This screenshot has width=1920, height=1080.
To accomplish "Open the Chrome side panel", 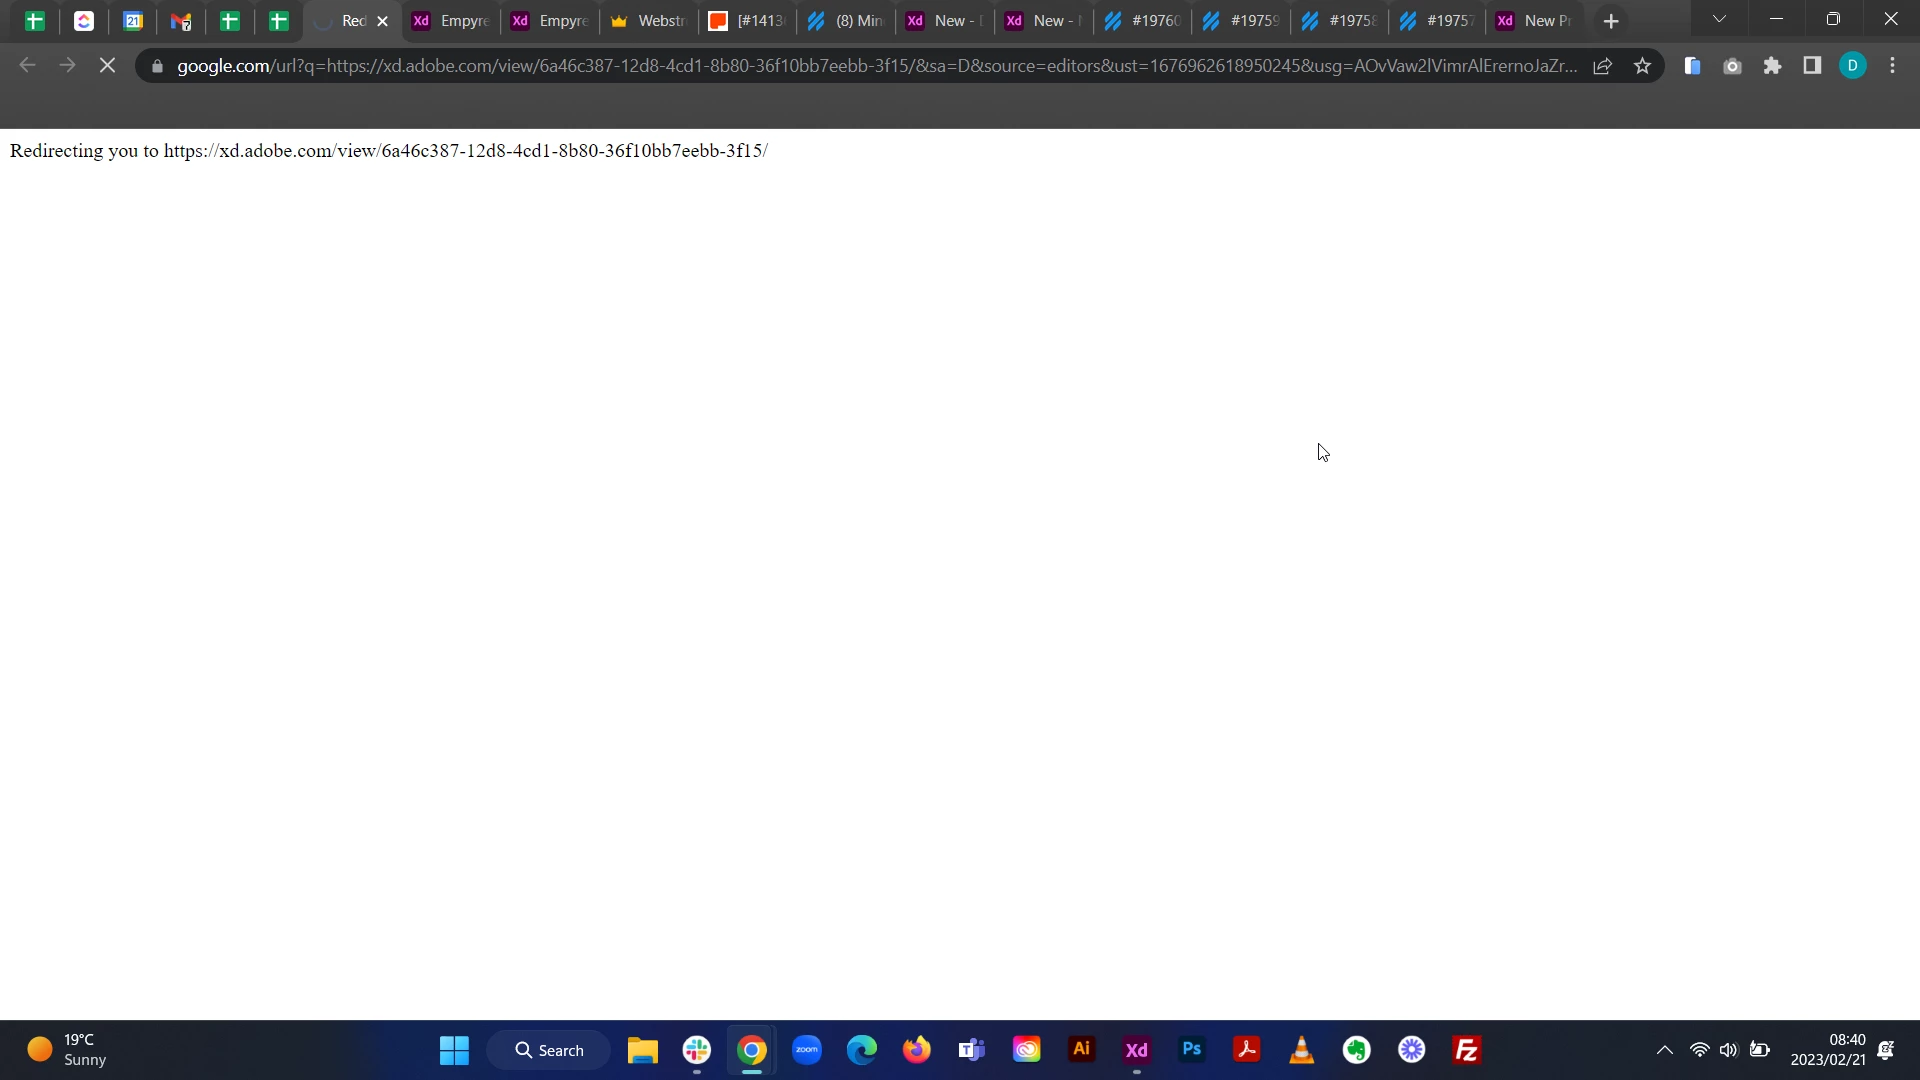I will coord(1812,66).
